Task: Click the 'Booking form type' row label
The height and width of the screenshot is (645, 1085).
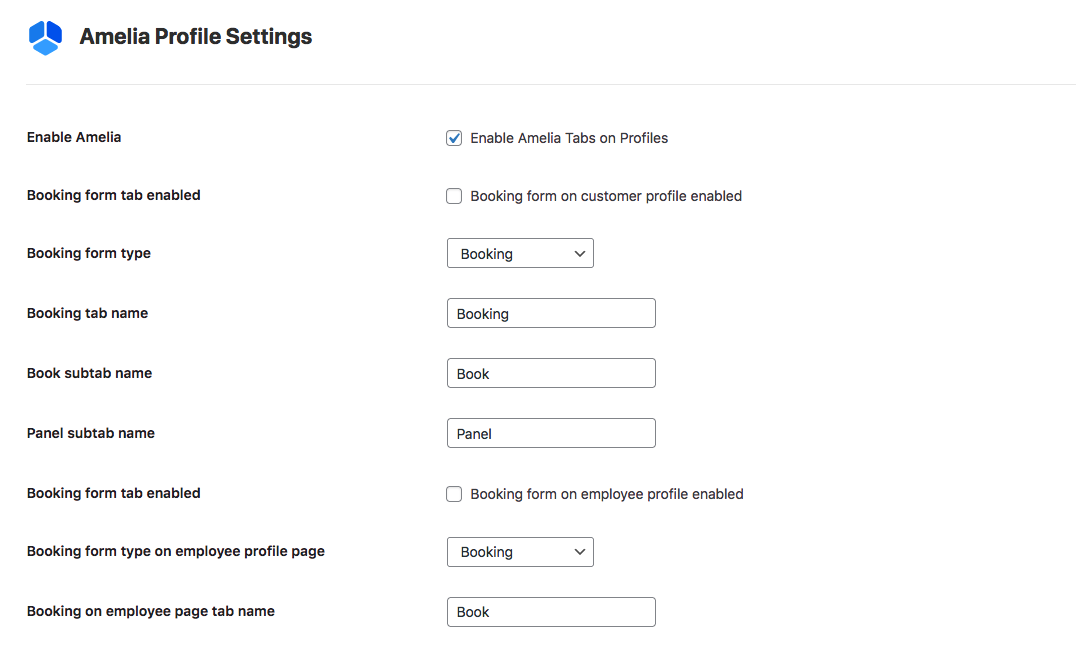Action: [89, 253]
